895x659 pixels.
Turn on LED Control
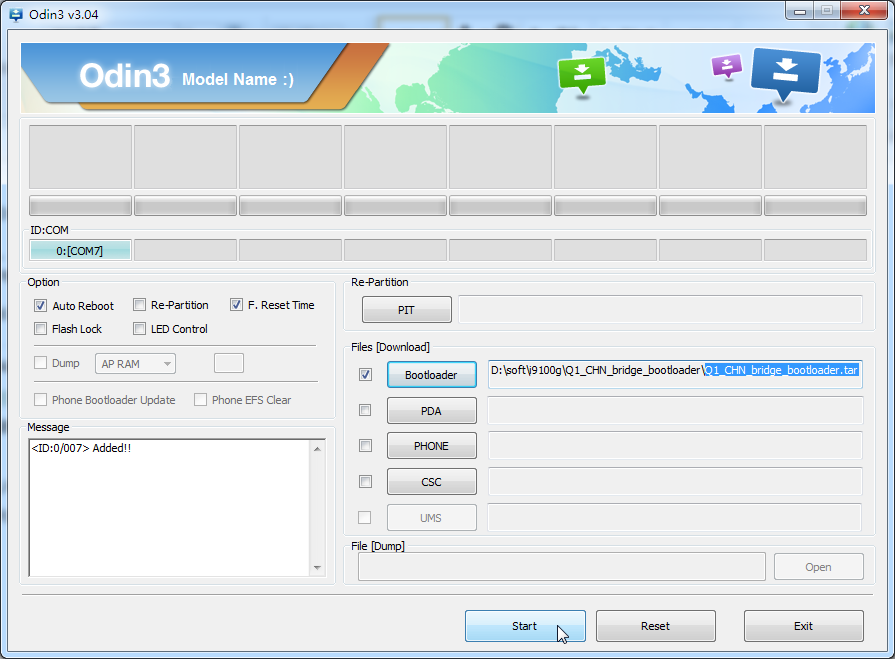click(x=139, y=329)
